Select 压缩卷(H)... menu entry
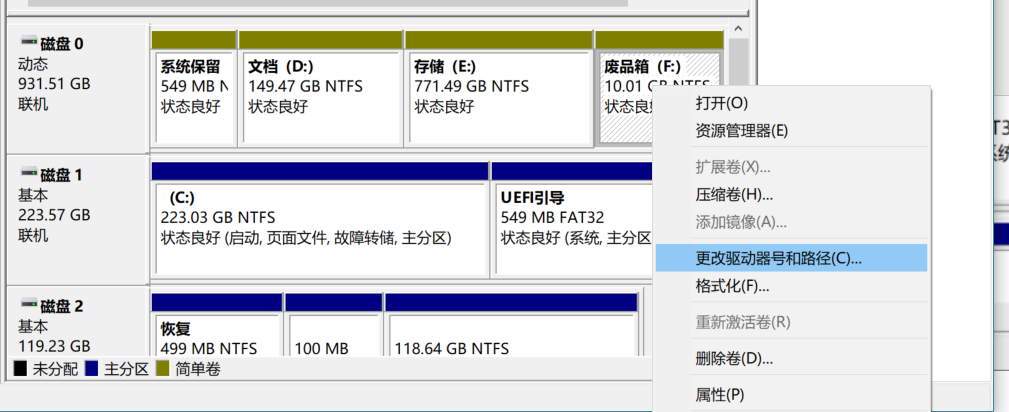 click(734, 194)
